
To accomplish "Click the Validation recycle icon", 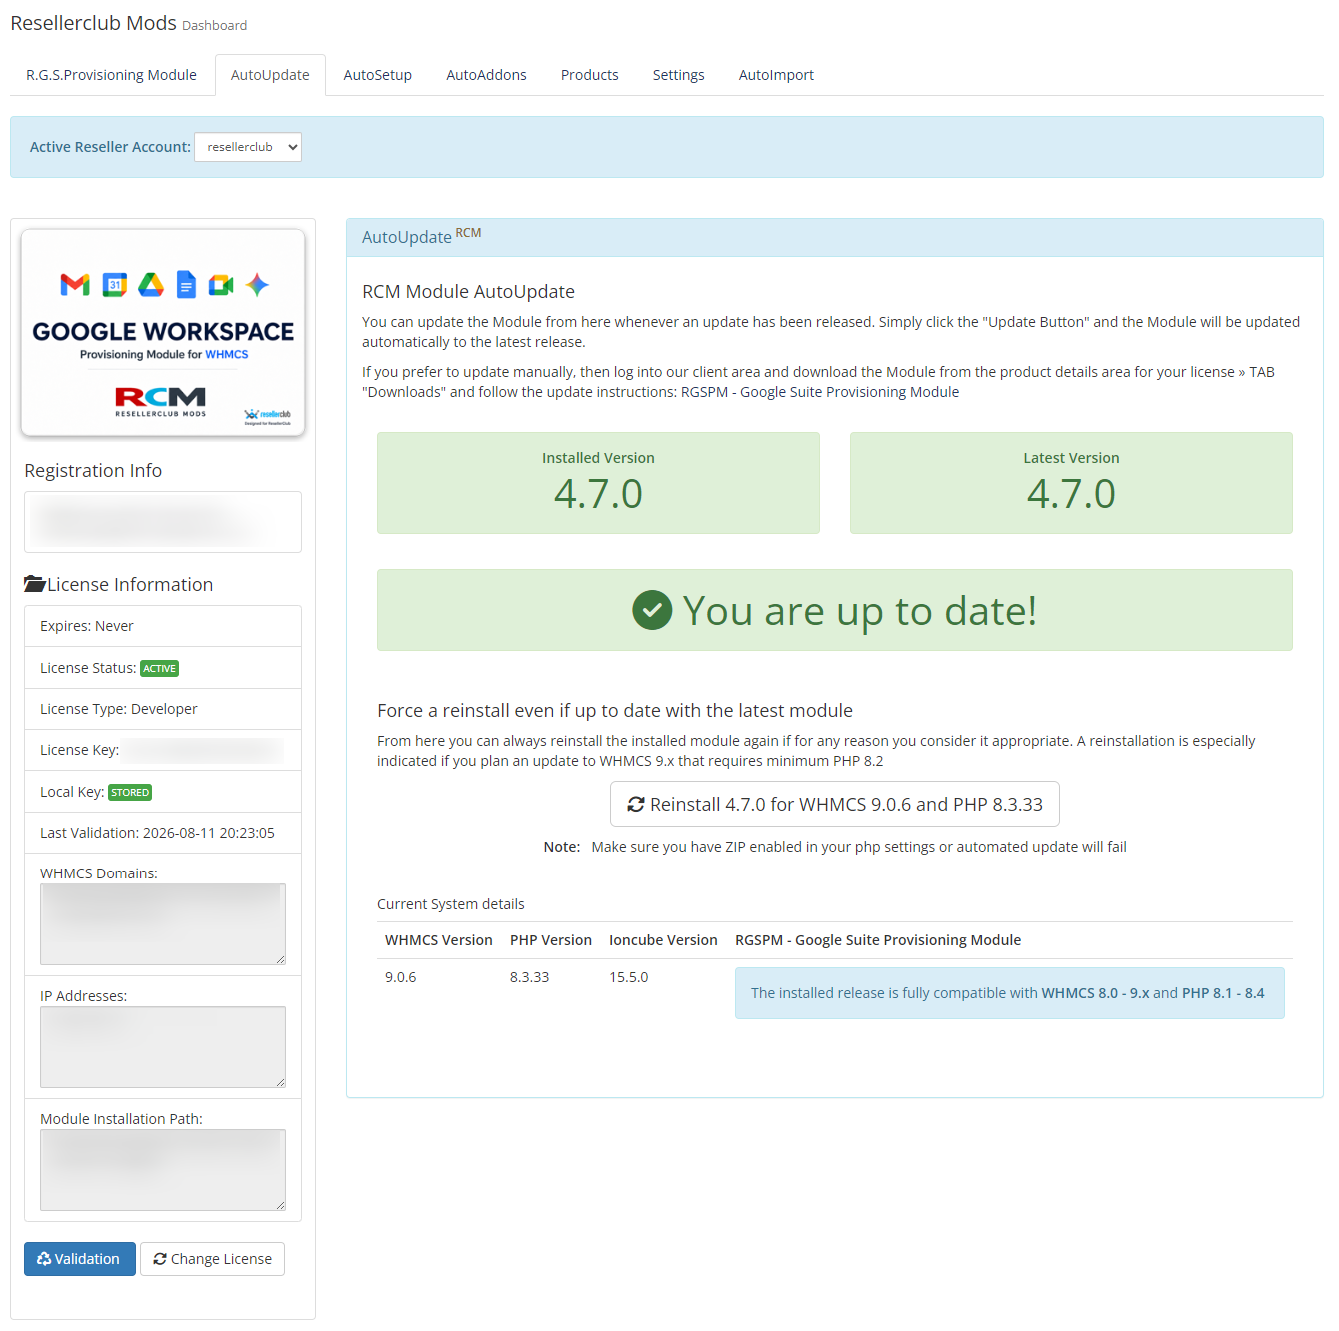I will pos(44,1259).
